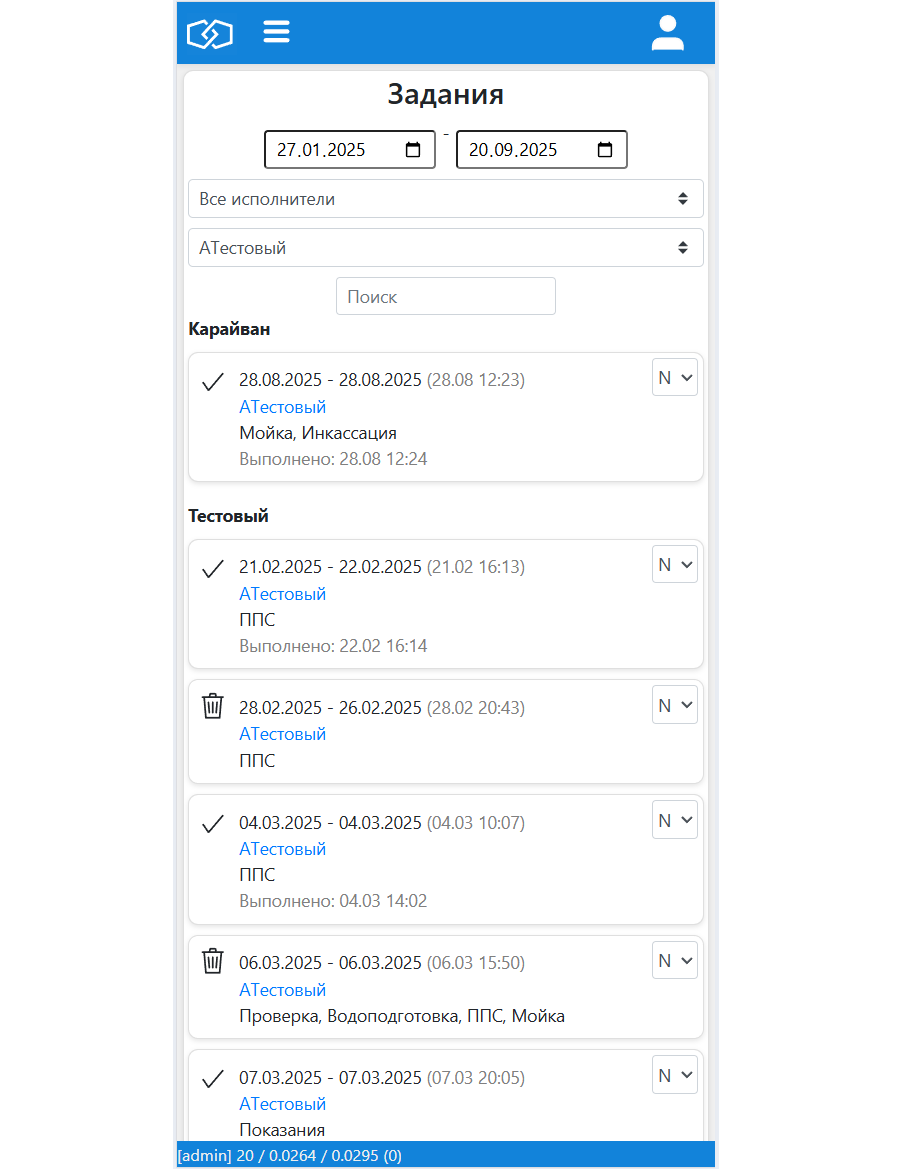The image size is (910, 1169).
Task: Open N dropdown on 06.03.2025 task
Action: coord(675,961)
